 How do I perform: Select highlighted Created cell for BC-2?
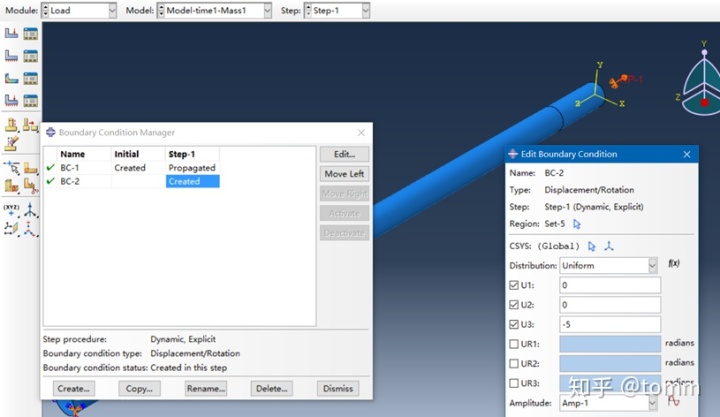[x=192, y=181]
